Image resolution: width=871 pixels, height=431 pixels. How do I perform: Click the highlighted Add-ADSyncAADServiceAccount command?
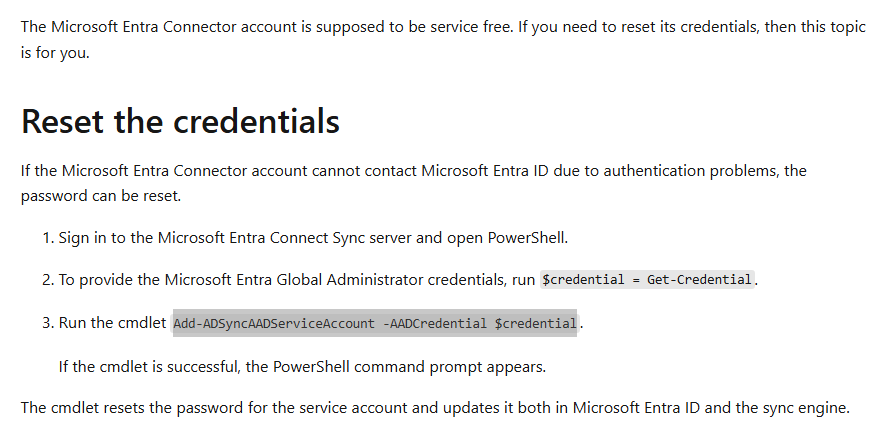pos(374,323)
